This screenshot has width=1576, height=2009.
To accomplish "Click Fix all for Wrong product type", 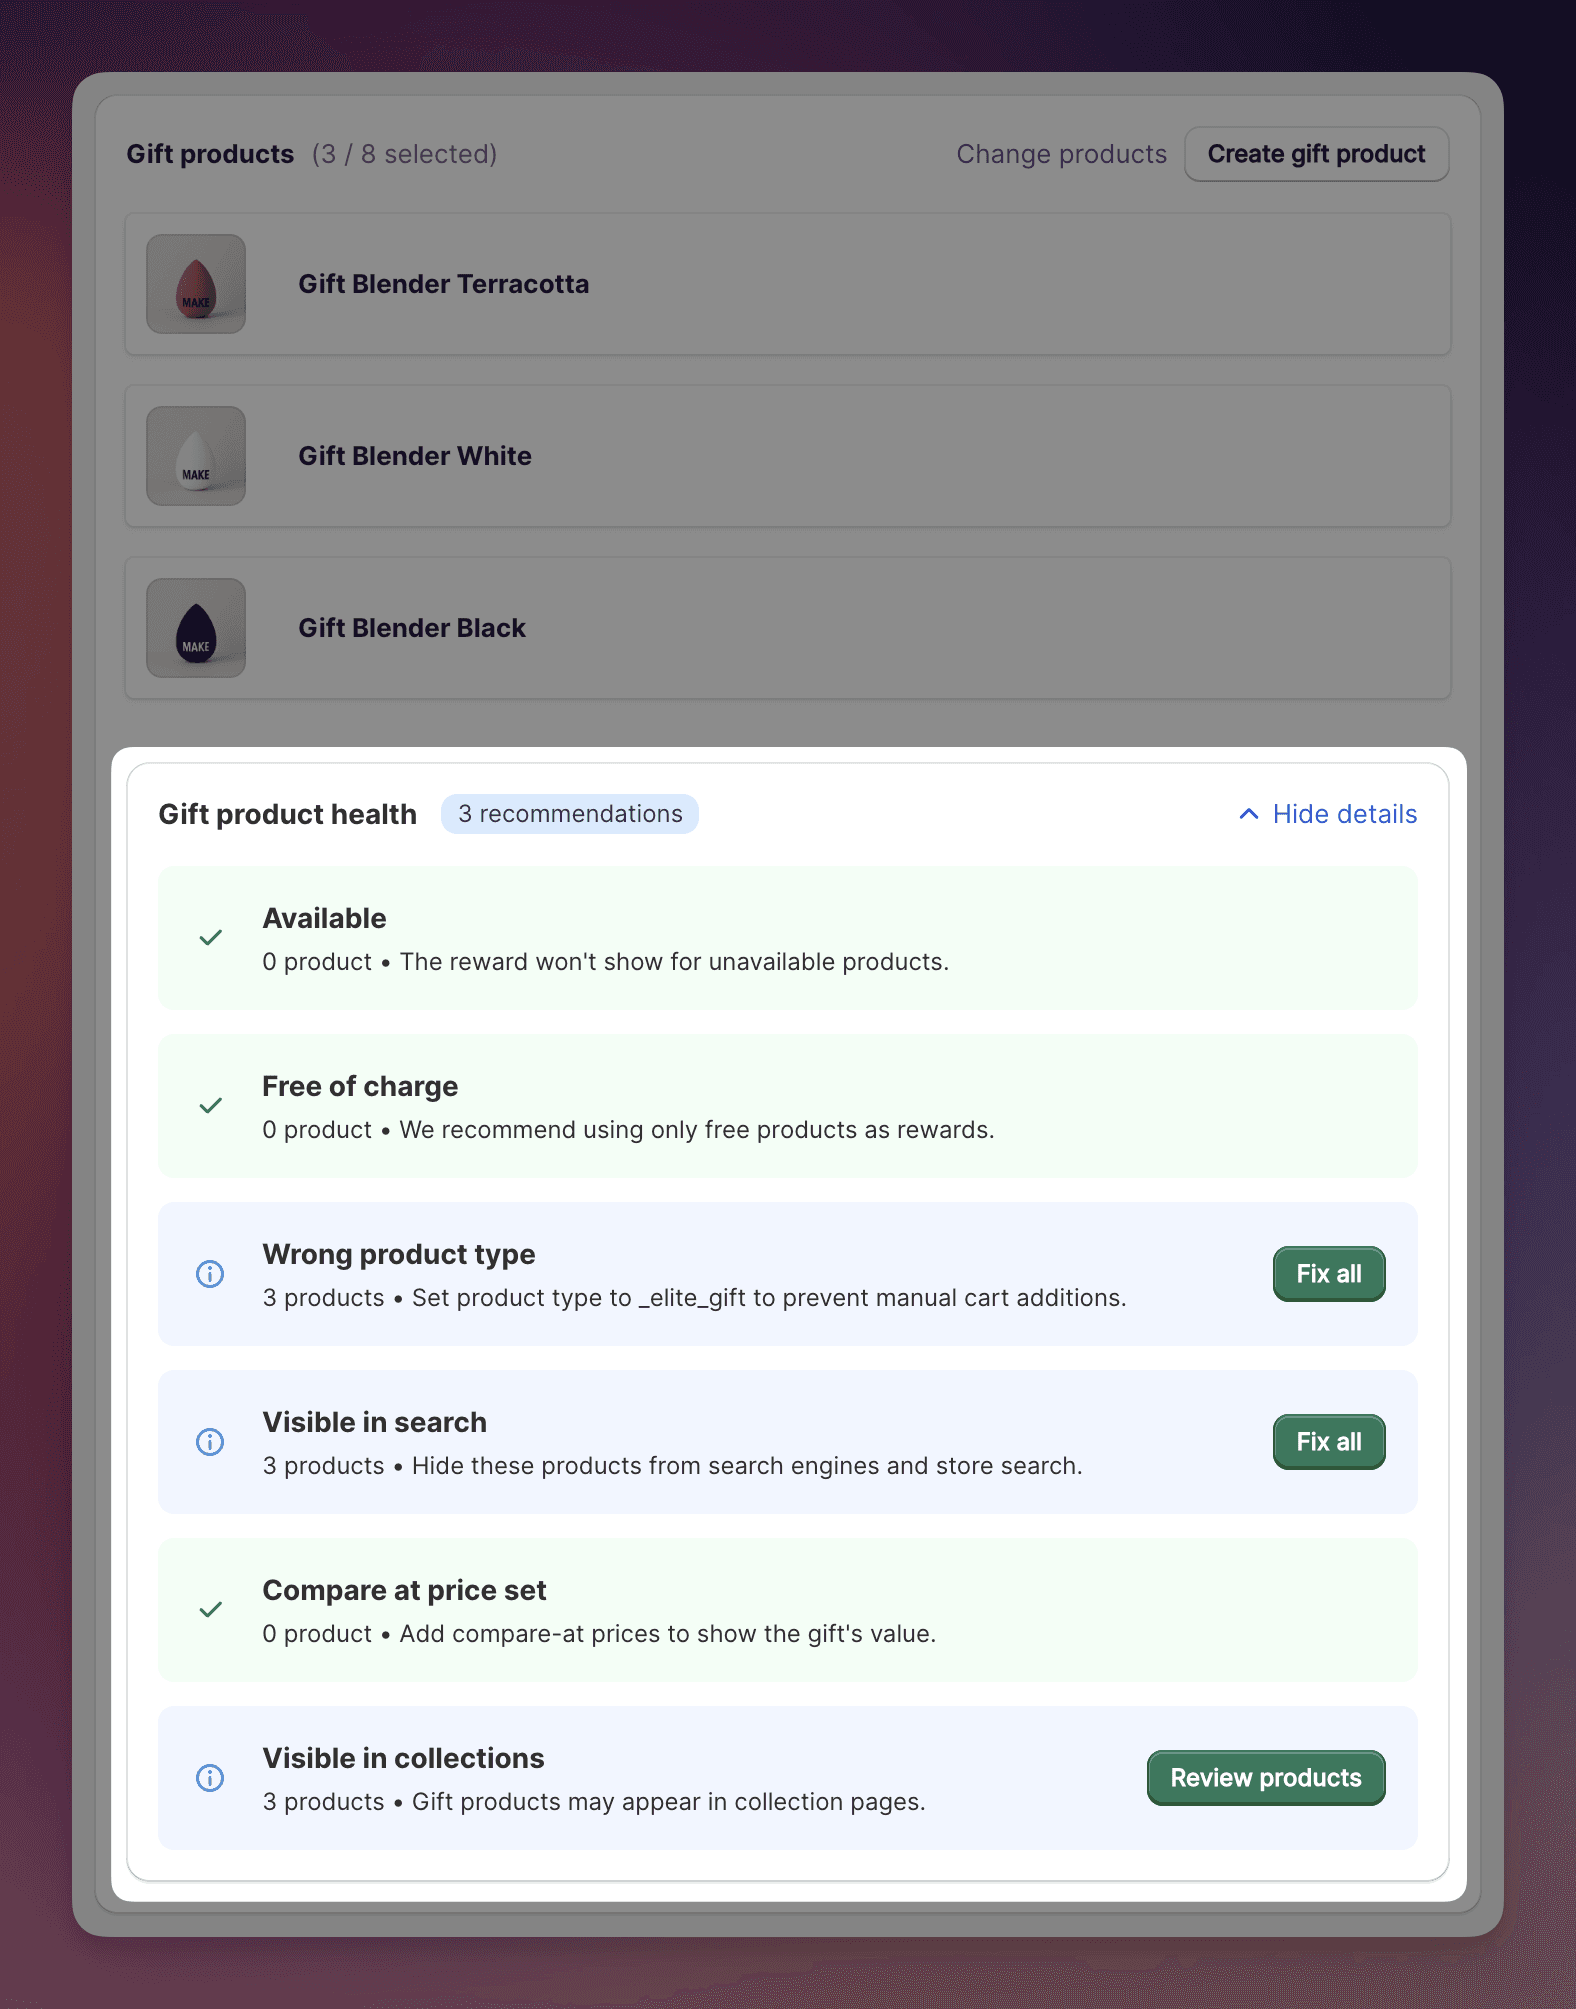I will (x=1328, y=1274).
